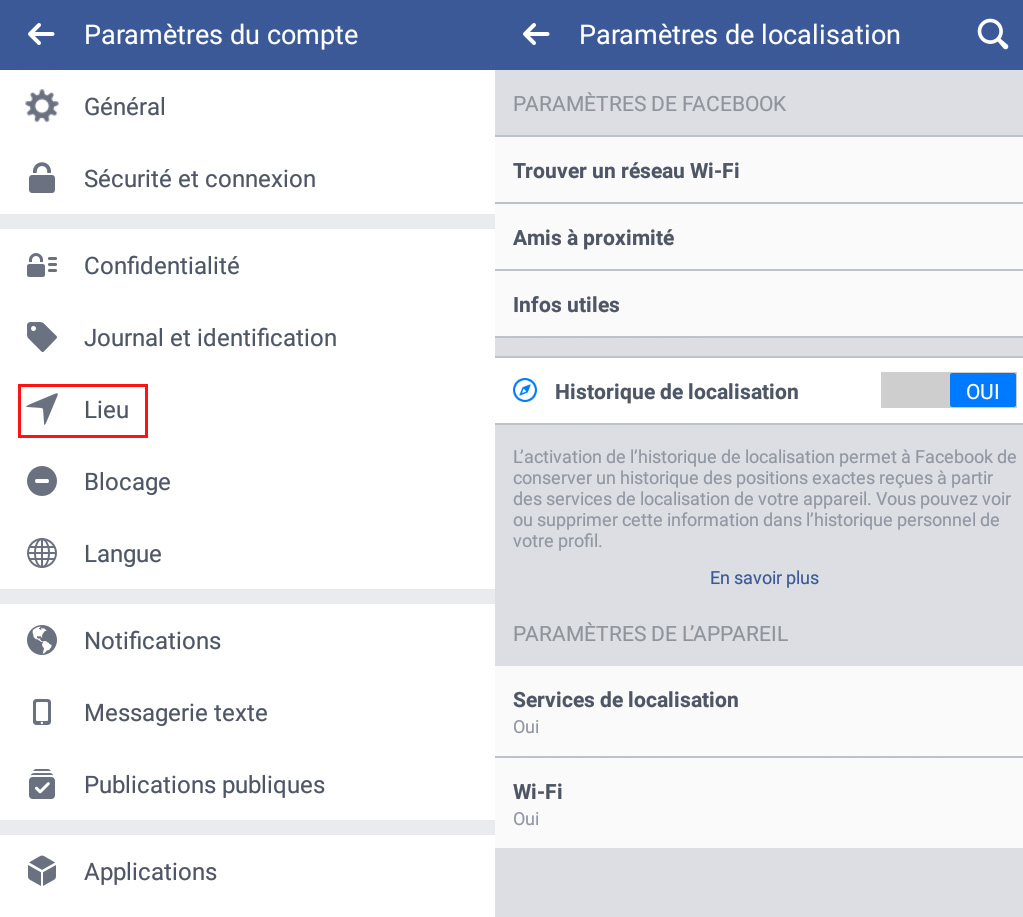The image size is (1023, 917).
Task: Select the Lieu navigation arrow icon
Action: [x=44, y=409]
